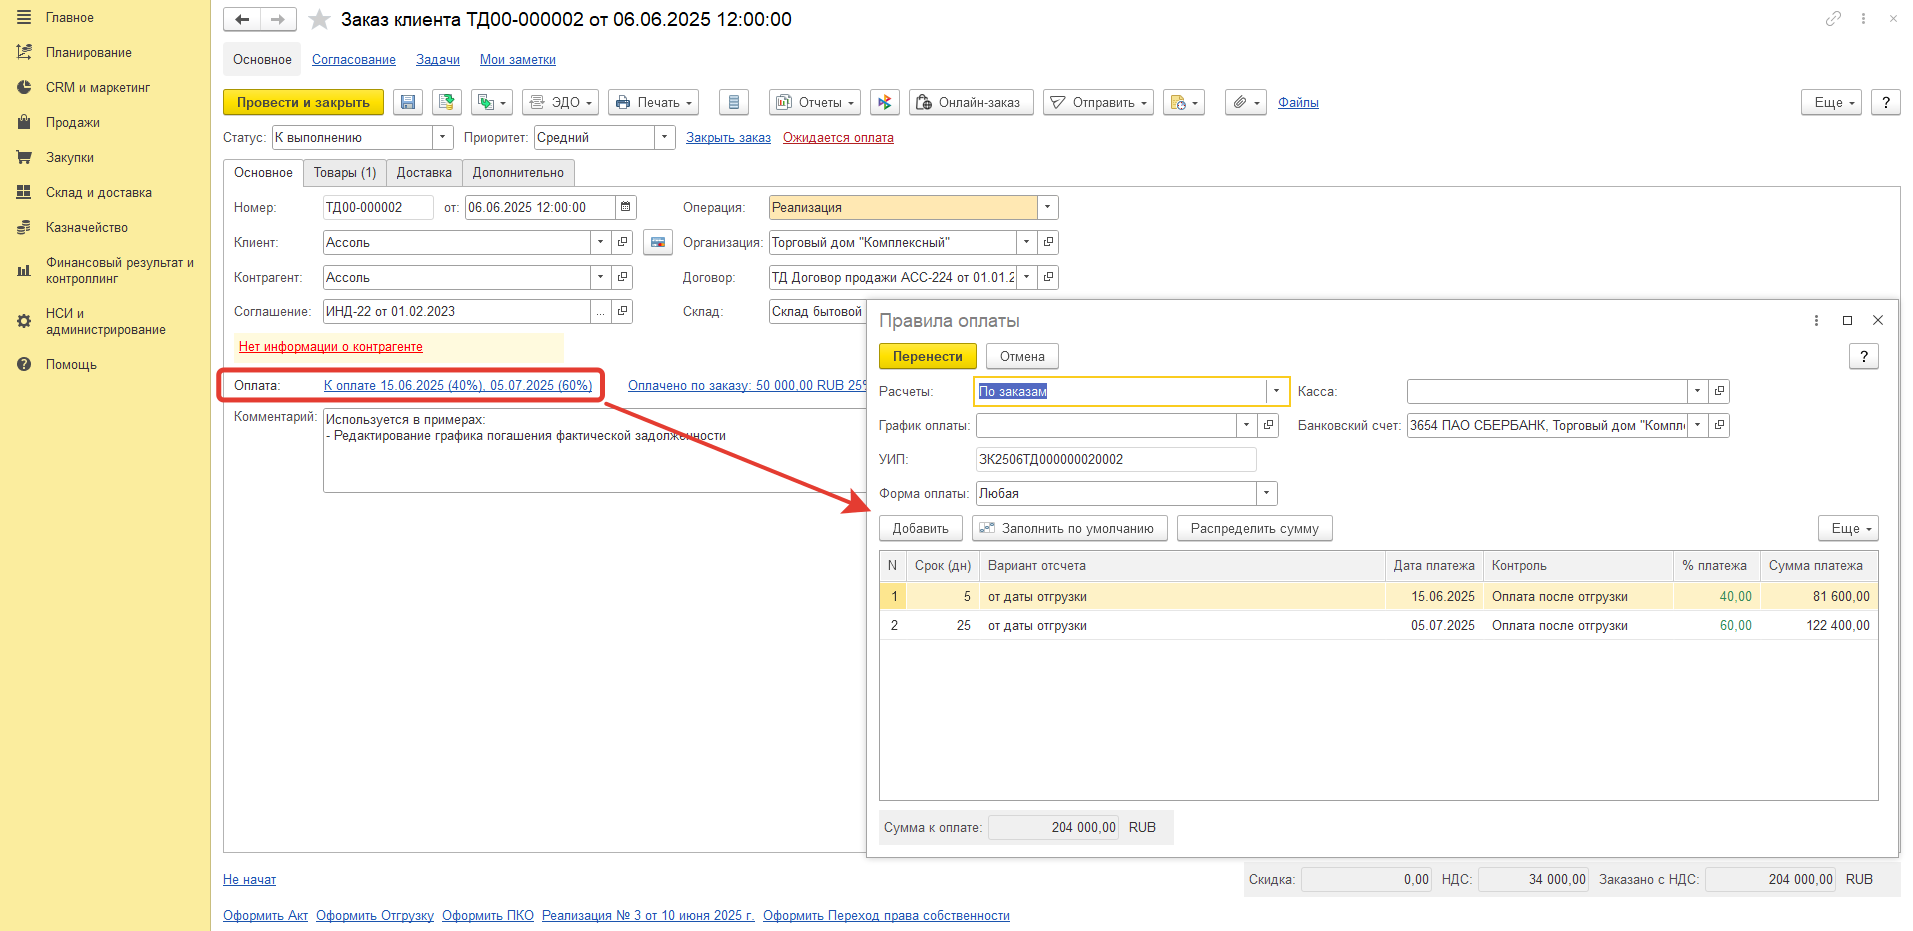
Task: Click Заполнить по умолчанию button
Action: point(1069,528)
